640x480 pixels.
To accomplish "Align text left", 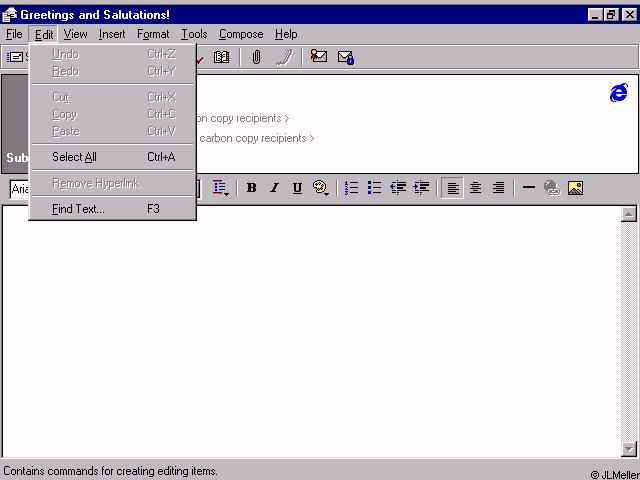I will coord(453,188).
